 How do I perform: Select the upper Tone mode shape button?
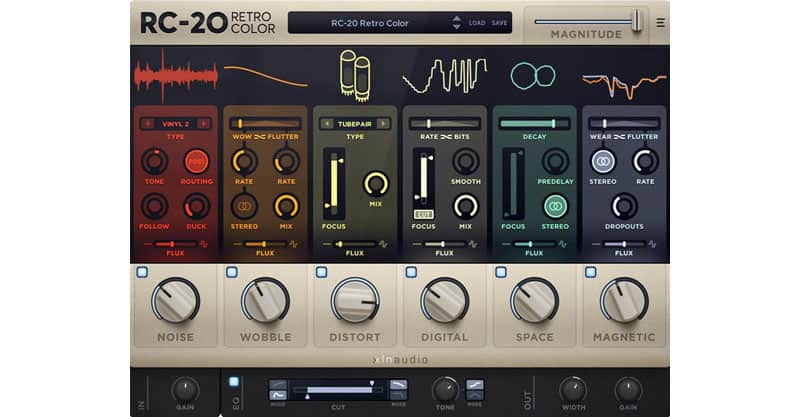point(475,384)
